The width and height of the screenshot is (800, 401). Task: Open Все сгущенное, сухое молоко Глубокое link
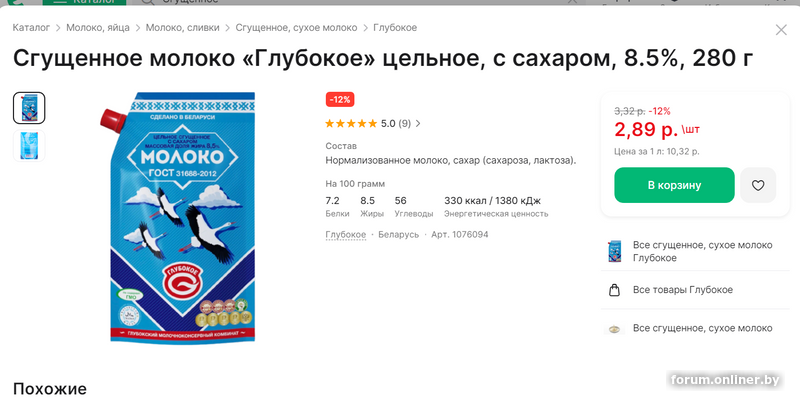pyautogui.click(x=703, y=252)
